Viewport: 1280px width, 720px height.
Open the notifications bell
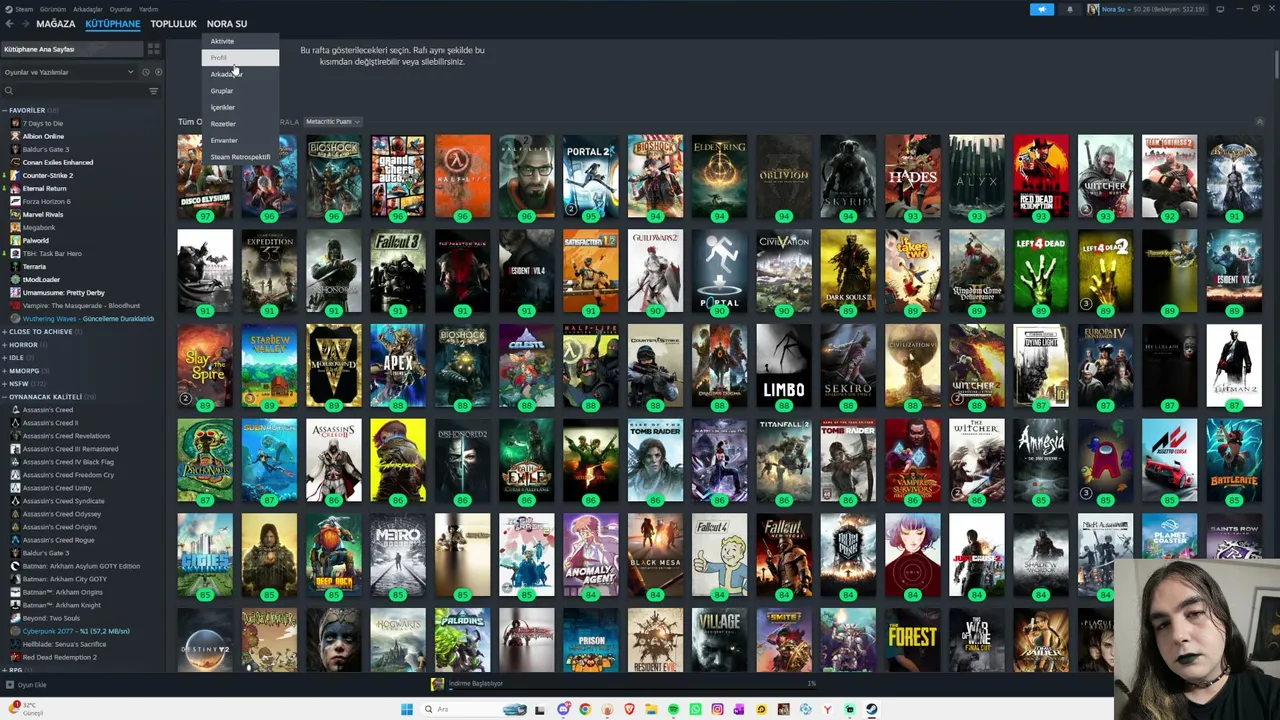pyautogui.click(x=1069, y=9)
